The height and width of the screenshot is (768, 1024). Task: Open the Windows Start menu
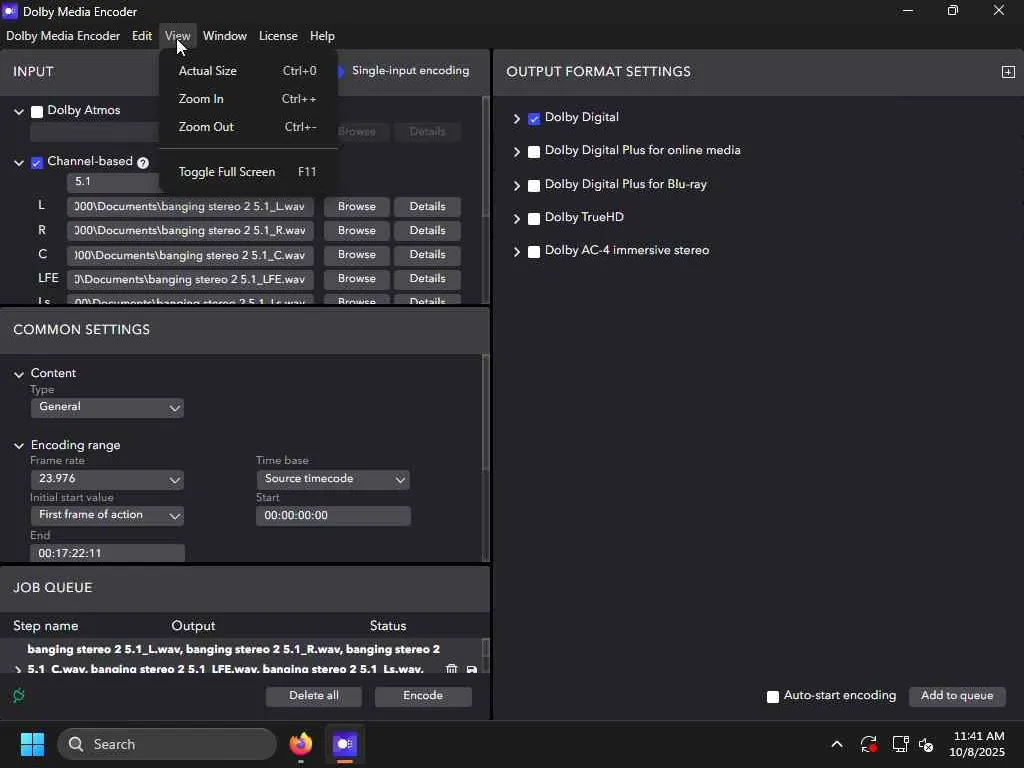32,744
